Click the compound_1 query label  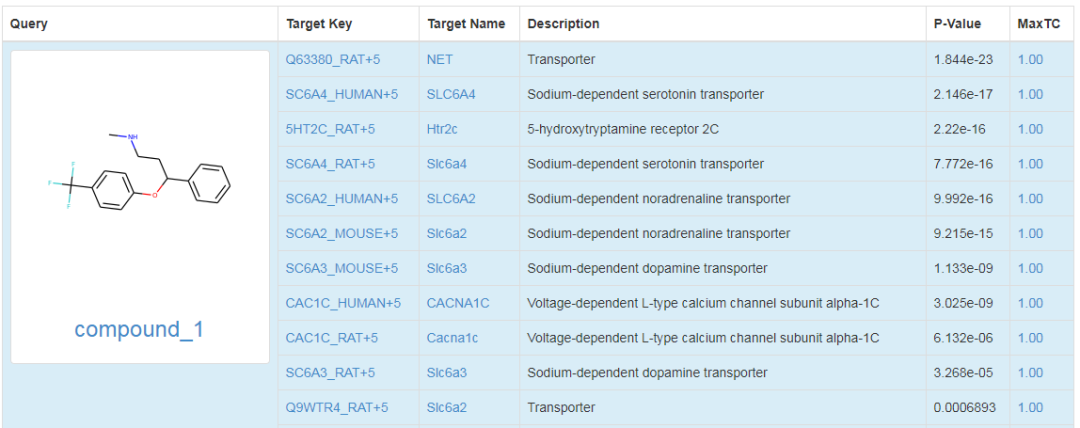[x=139, y=329]
